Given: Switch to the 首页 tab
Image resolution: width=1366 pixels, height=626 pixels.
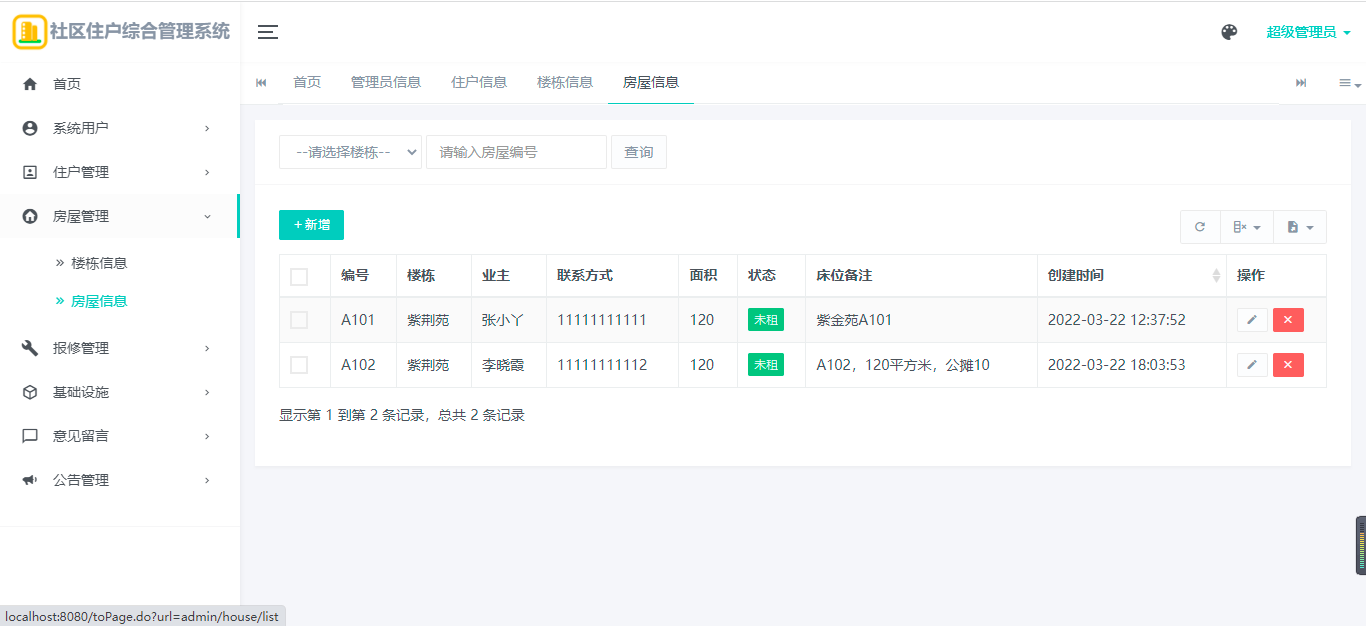Looking at the screenshot, I should (x=307, y=82).
